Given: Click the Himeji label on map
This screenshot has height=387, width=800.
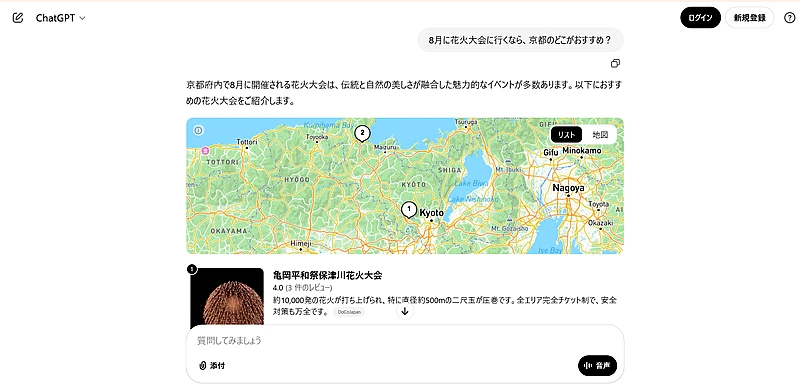Looking at the screenshot, I should tap(301, 244).
